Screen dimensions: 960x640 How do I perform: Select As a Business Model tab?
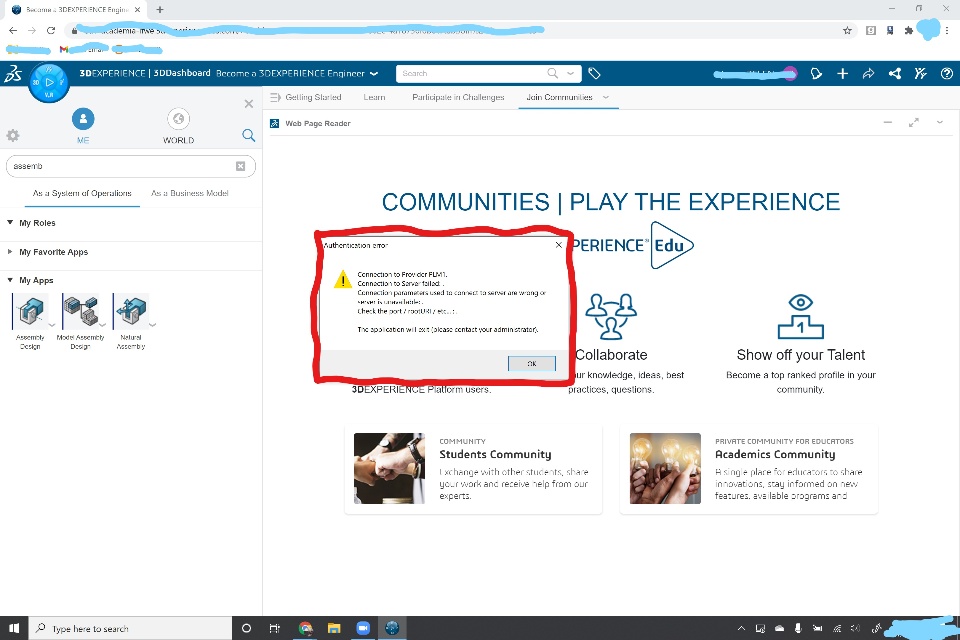coord(190,193)
